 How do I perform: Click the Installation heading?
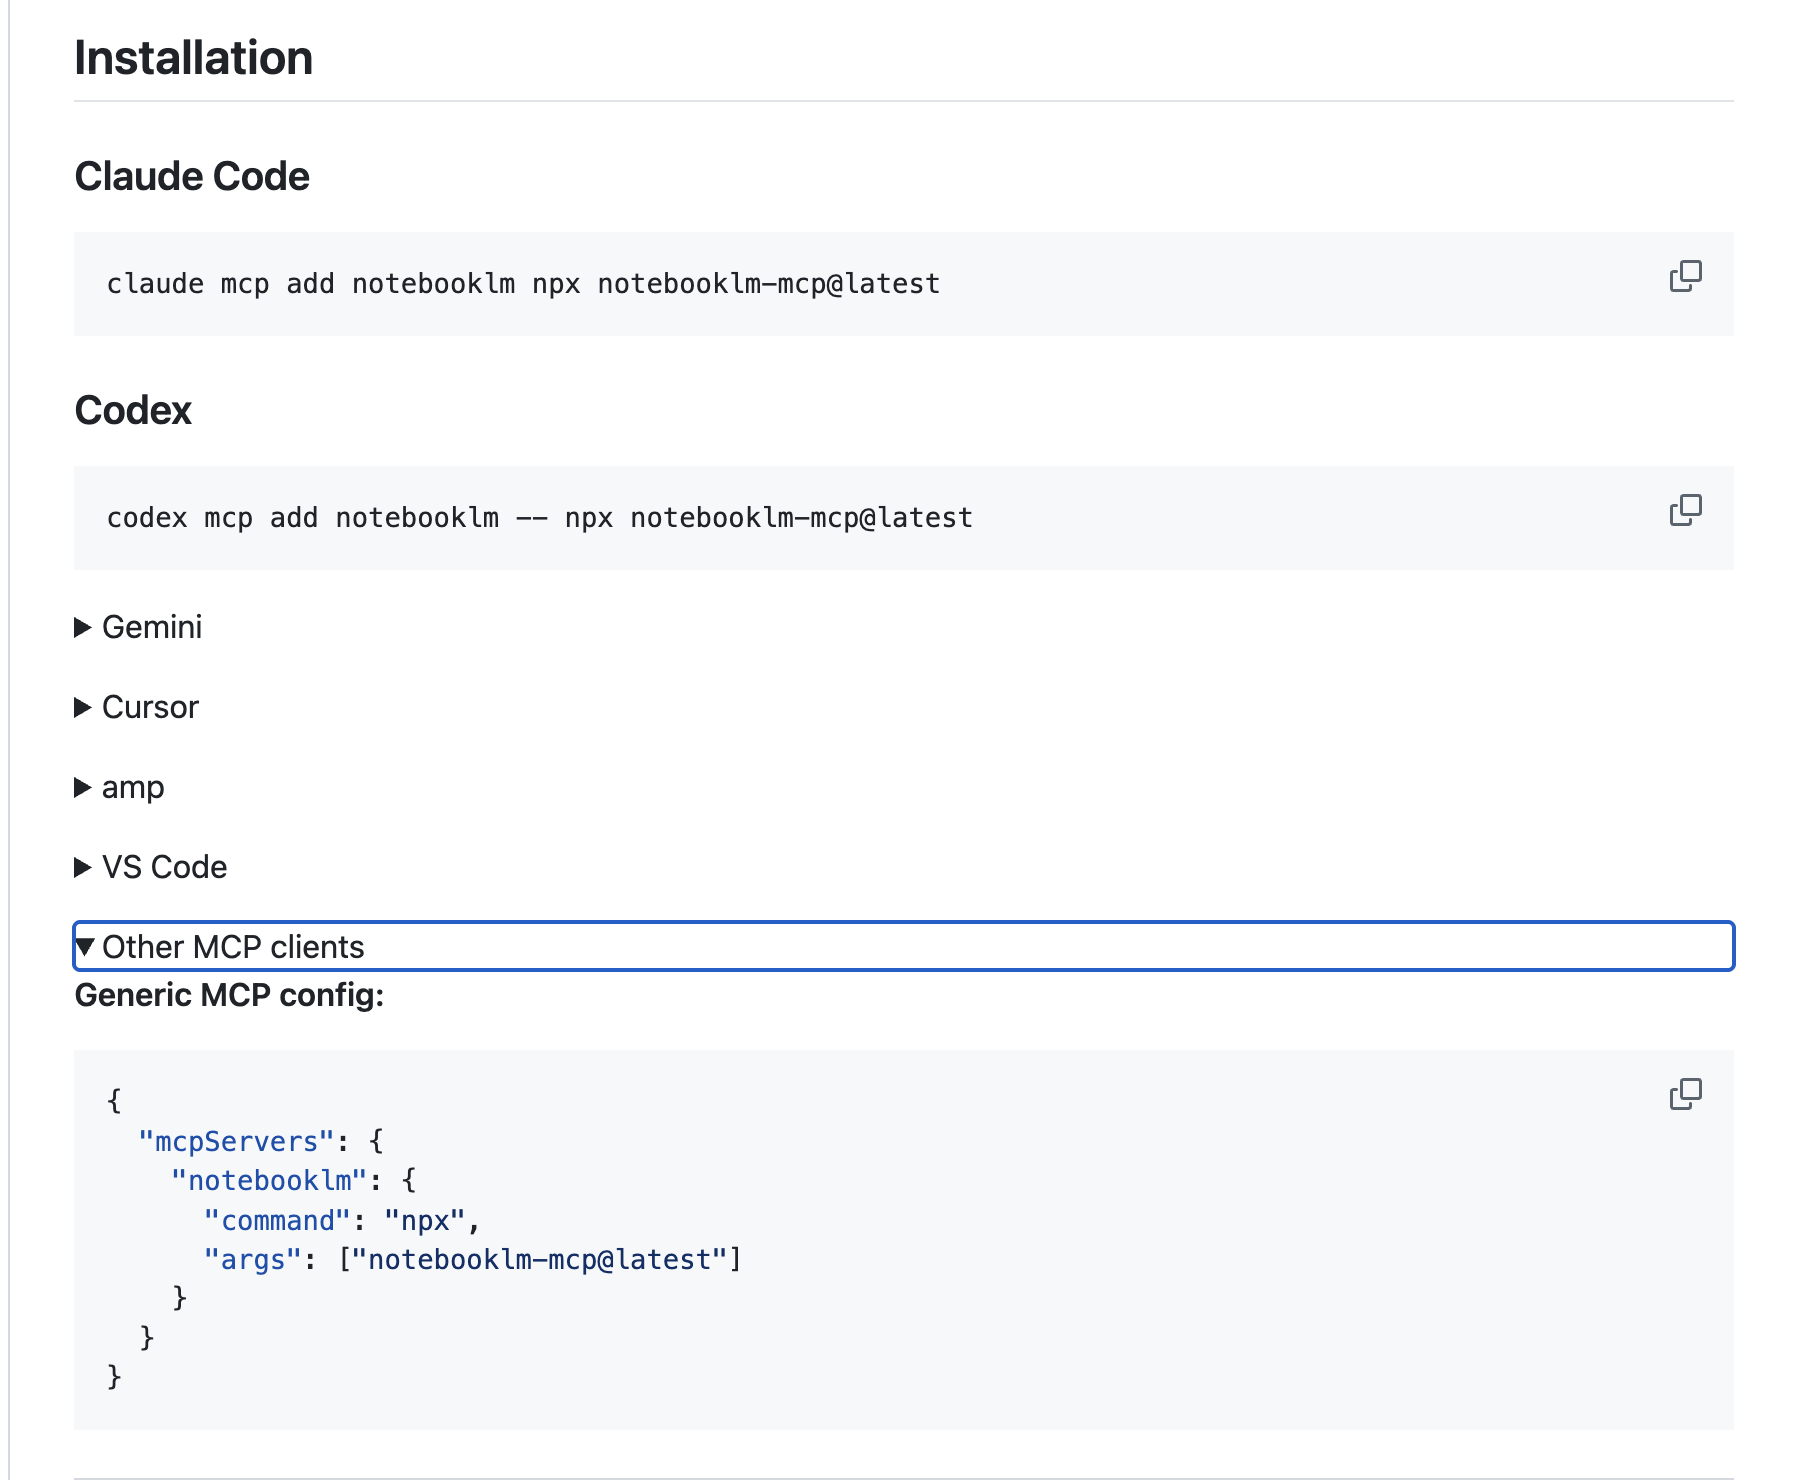tap(194, 58)
